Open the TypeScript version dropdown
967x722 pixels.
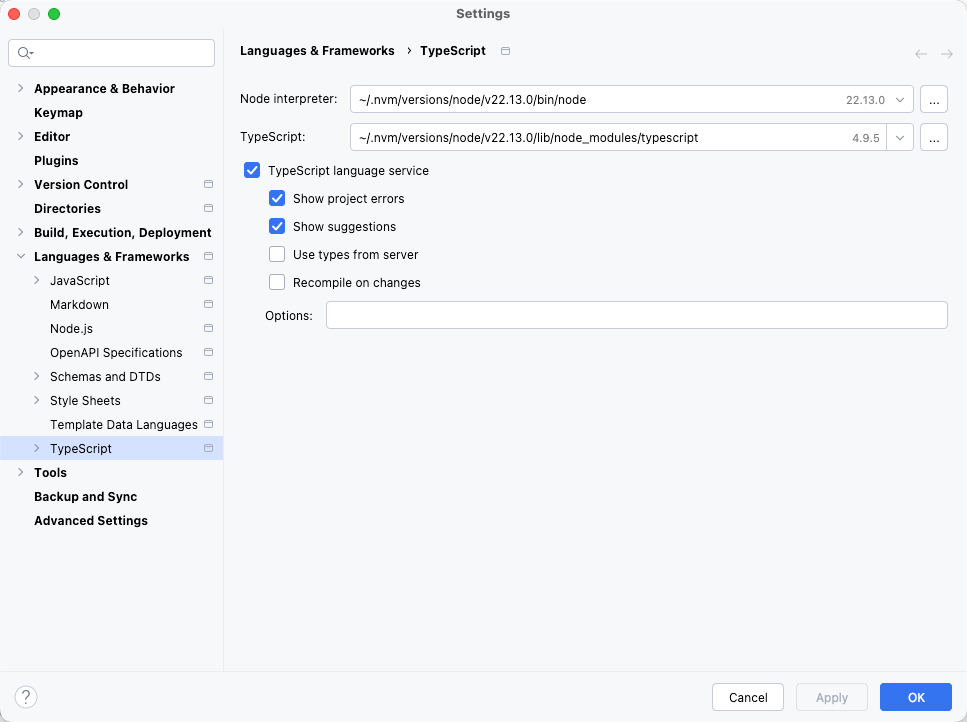900,137
